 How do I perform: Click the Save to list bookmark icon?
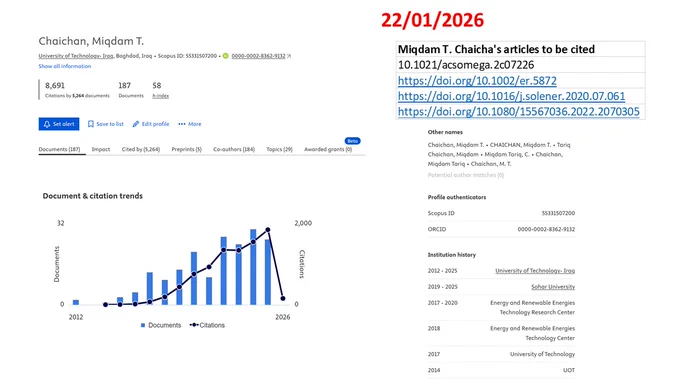tap(91, 124)
